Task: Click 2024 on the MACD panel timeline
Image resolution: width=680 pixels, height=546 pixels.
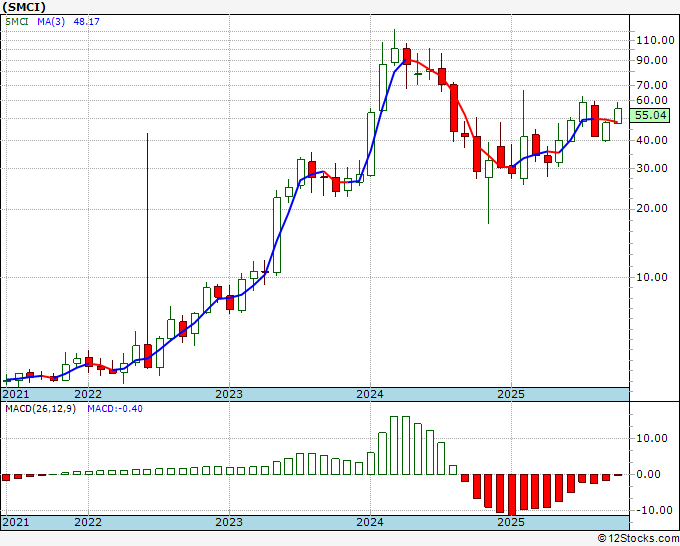Action: (x=370, y=522)
